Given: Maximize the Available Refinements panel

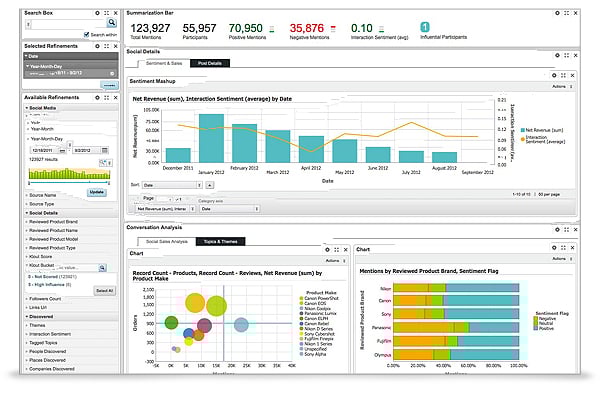Looking at the screenshot, I should pyautogui.click(x=106, y=97).
